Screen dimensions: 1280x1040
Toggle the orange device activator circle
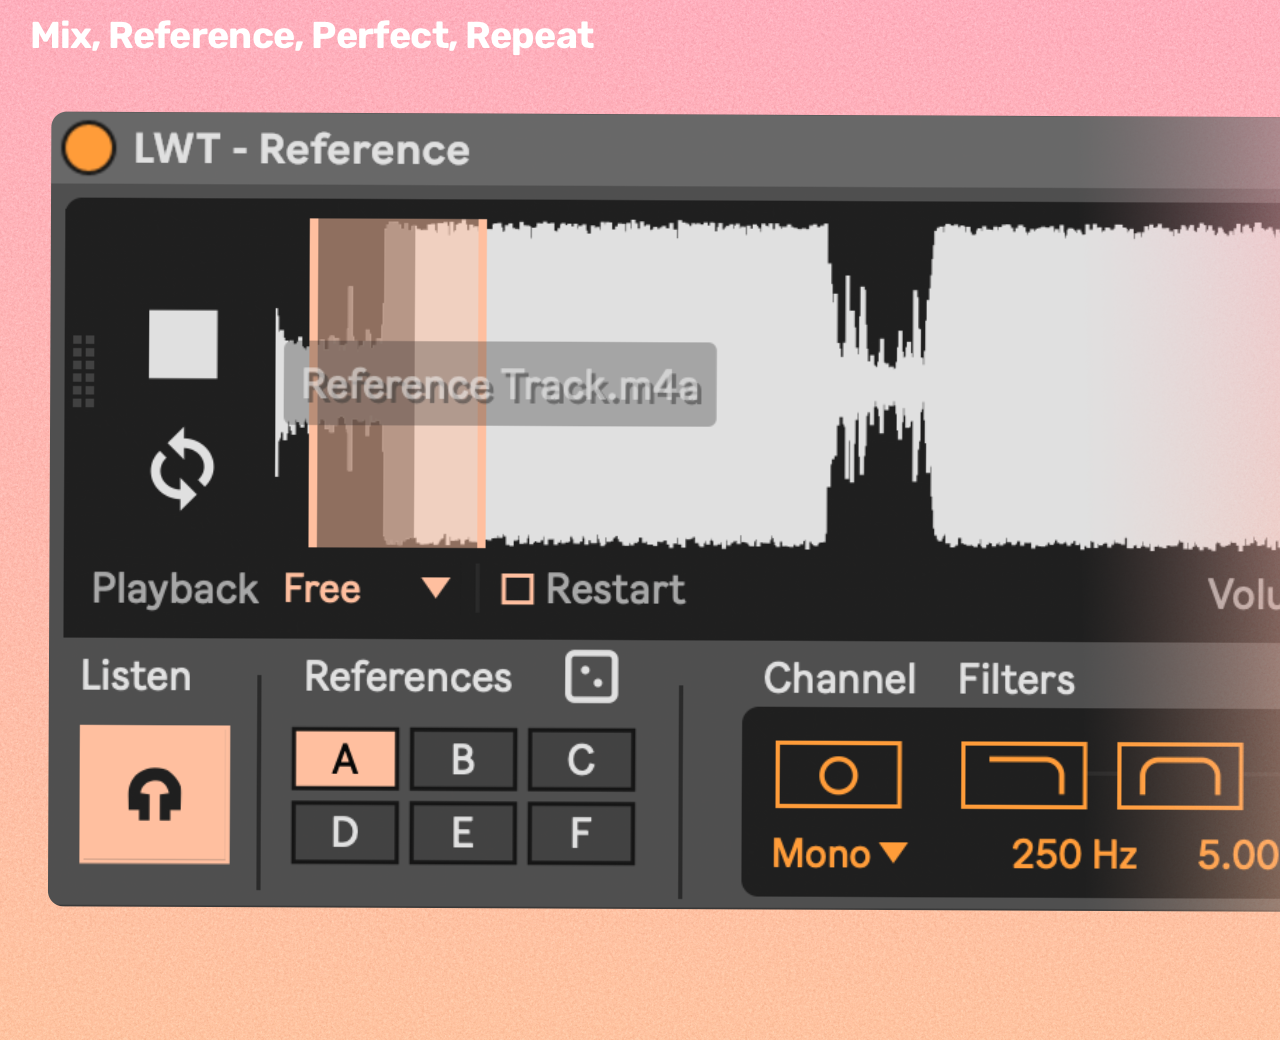click(89, 148)
